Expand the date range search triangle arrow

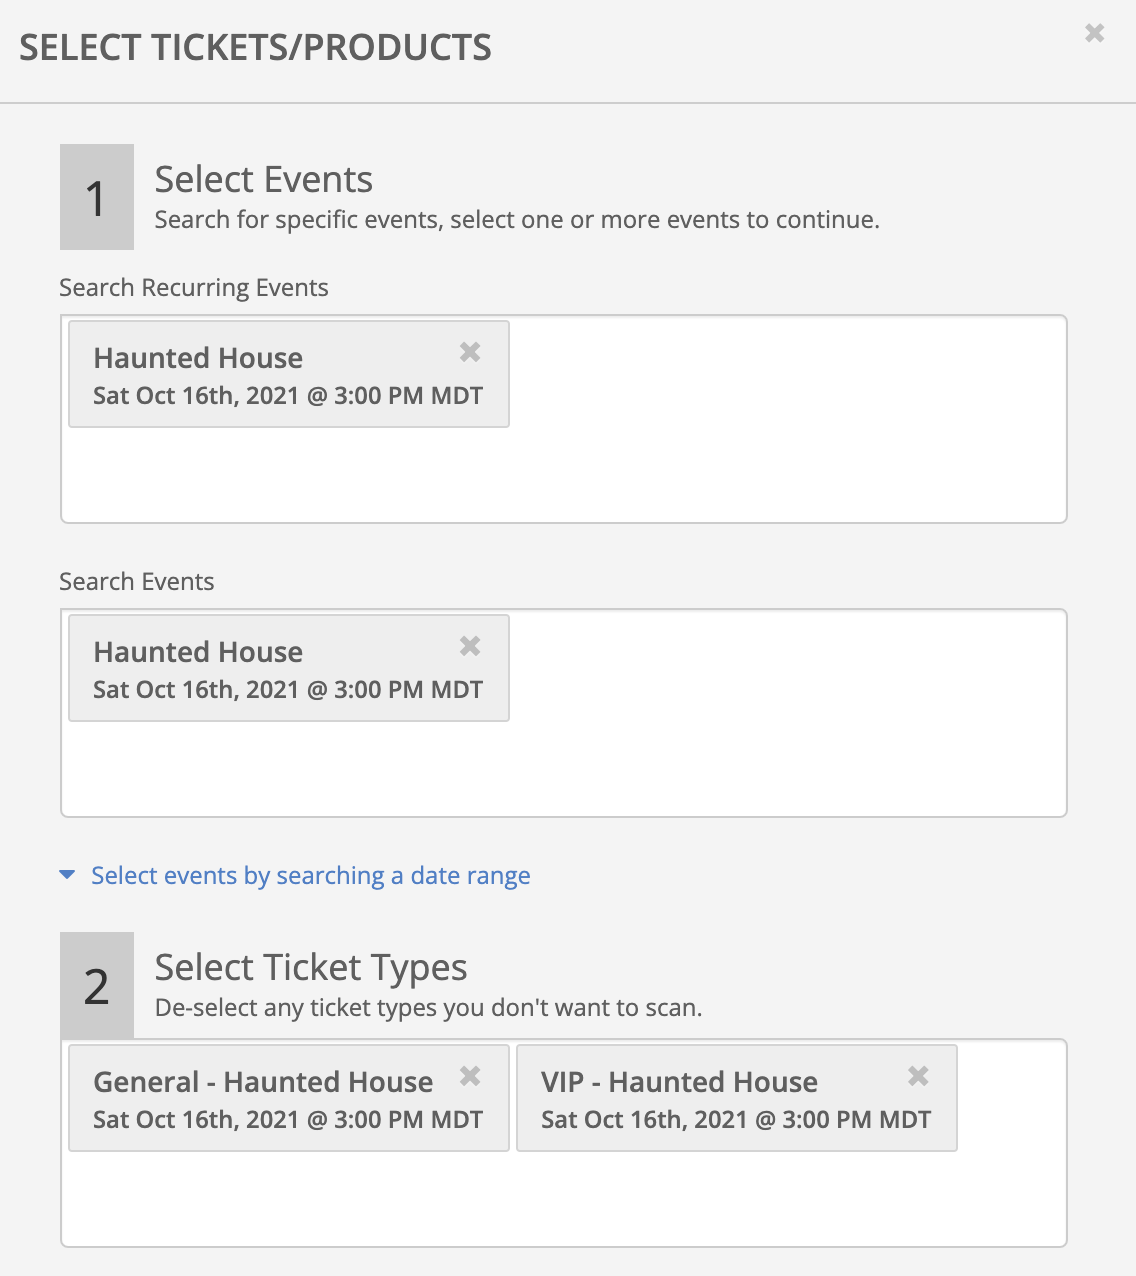(67, 875)
